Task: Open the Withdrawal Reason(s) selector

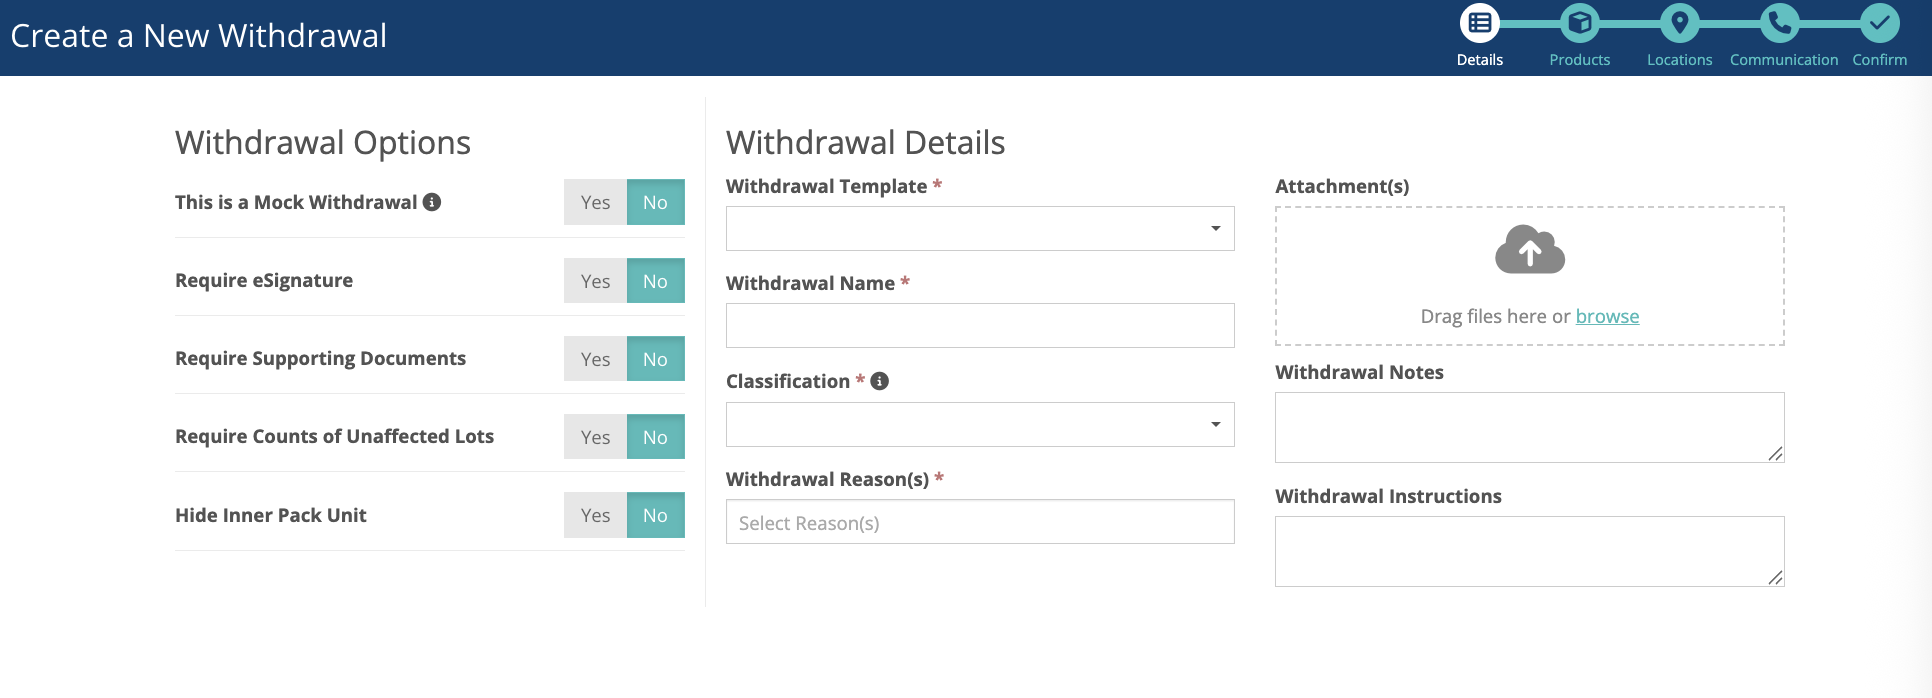Action: 980,522
